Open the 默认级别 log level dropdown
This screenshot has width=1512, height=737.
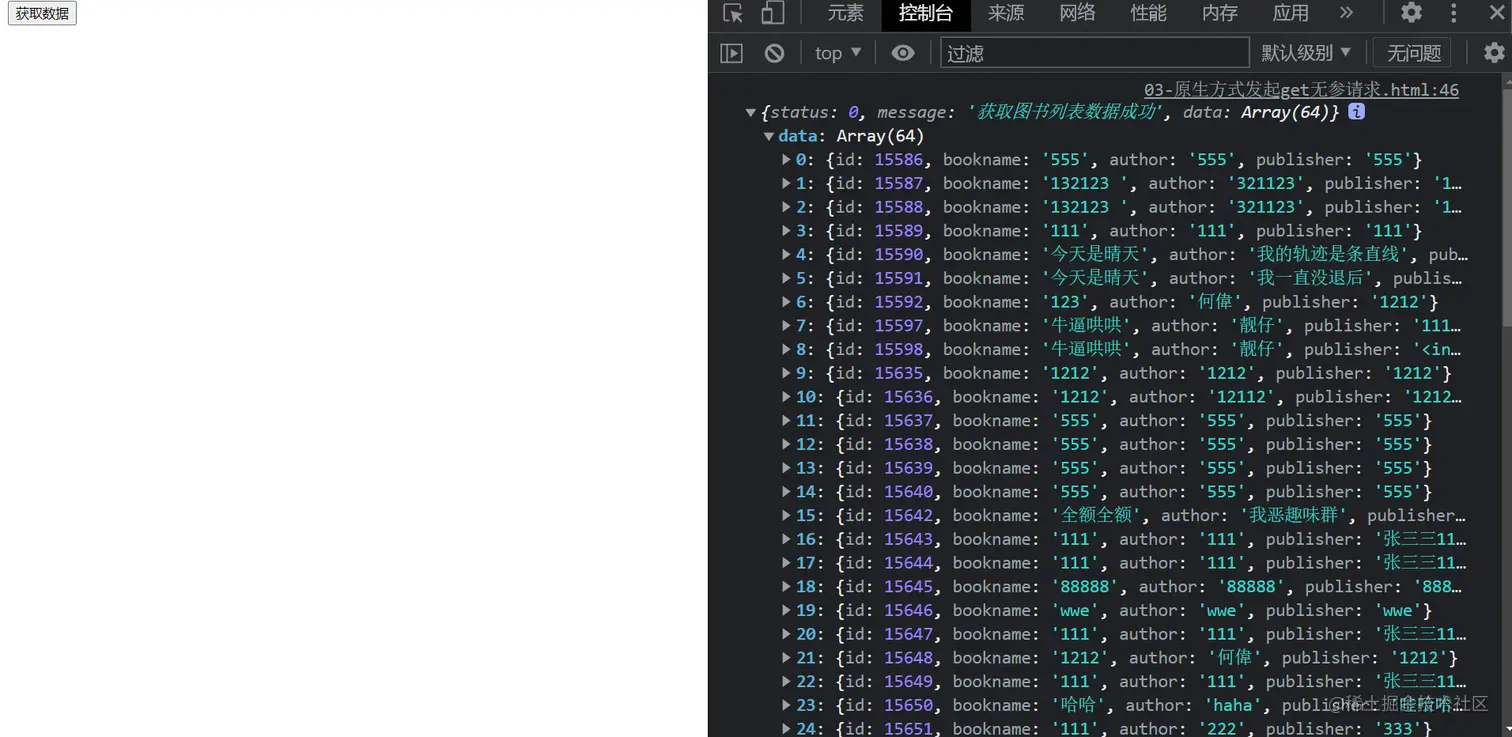point(1306,53)
